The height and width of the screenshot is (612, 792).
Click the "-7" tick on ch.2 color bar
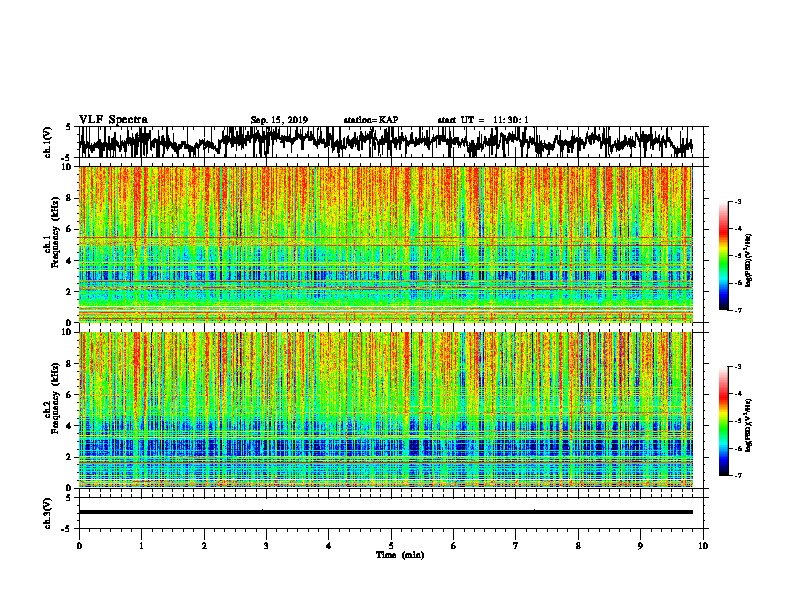(737, 475)
